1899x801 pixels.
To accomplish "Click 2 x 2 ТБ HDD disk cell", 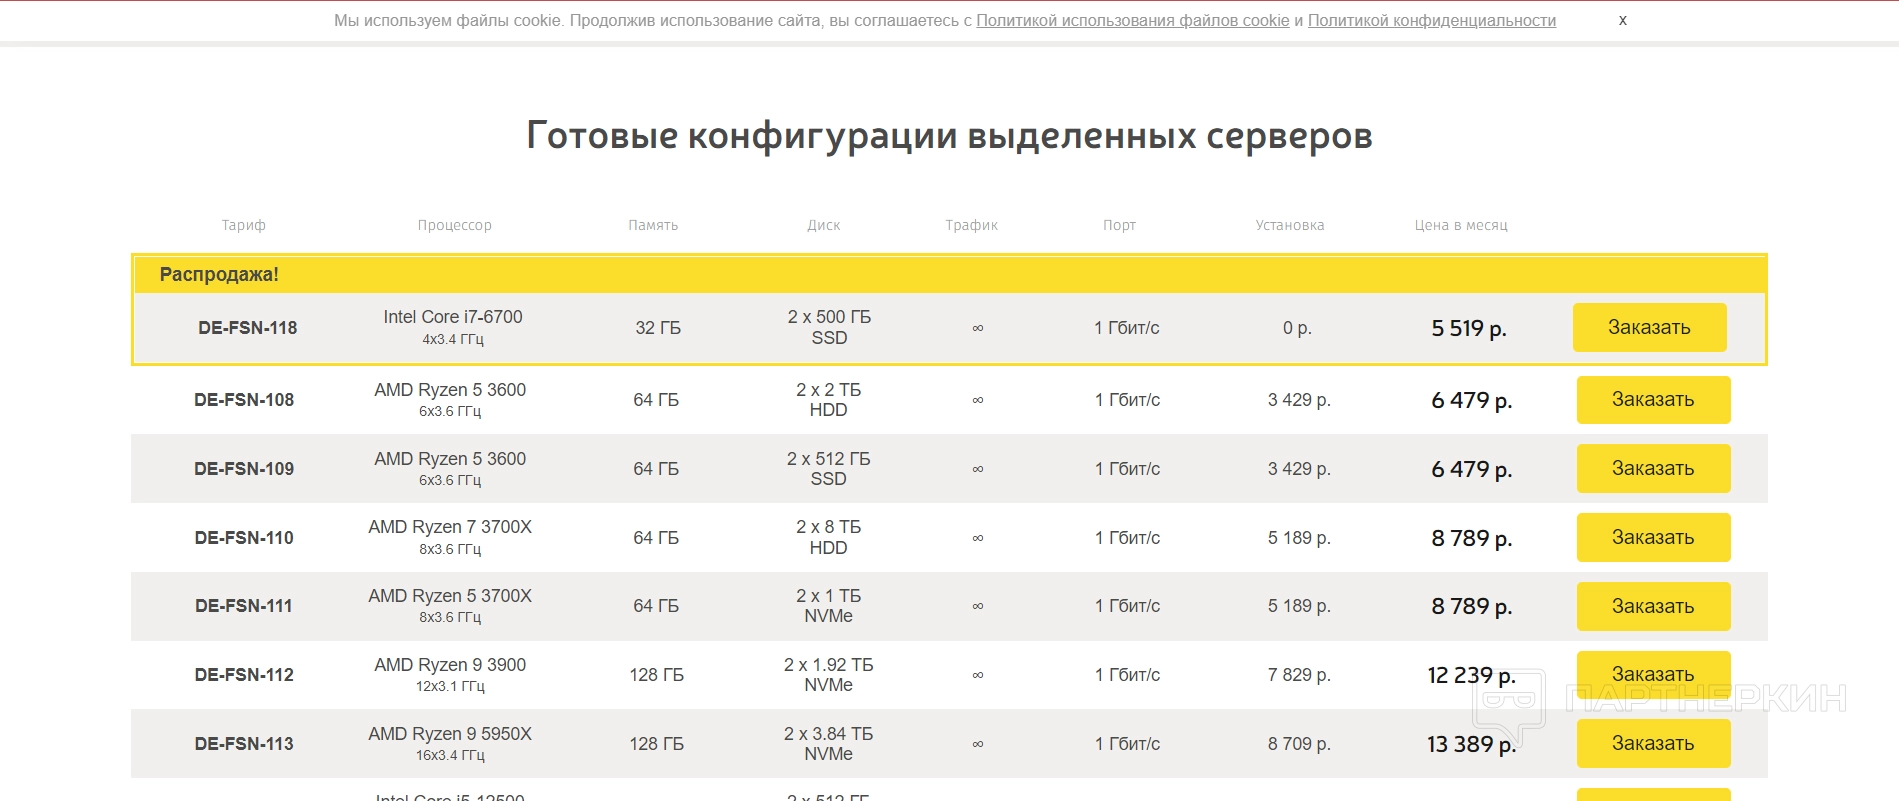I will [x=828, y=399].
